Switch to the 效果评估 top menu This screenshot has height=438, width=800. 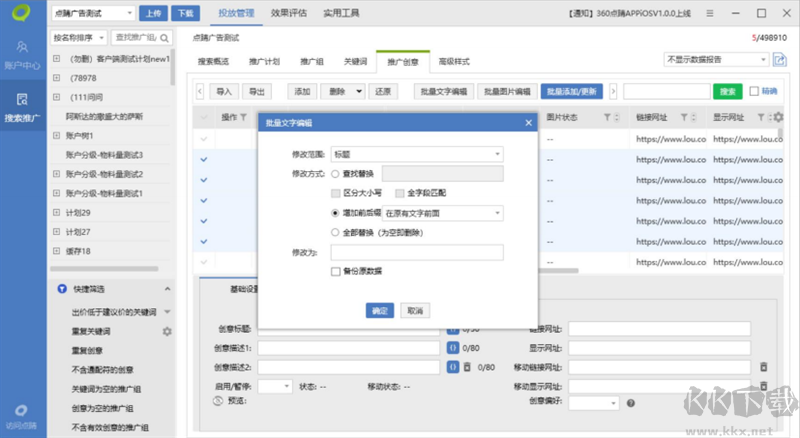pos(290,14)
